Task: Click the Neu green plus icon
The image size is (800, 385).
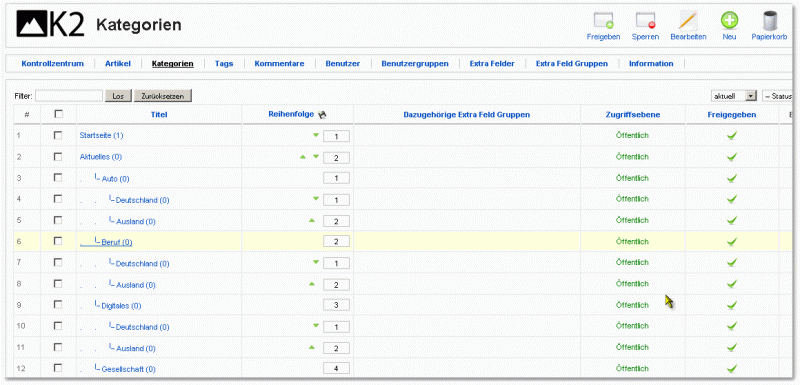Action: (729, 20)
